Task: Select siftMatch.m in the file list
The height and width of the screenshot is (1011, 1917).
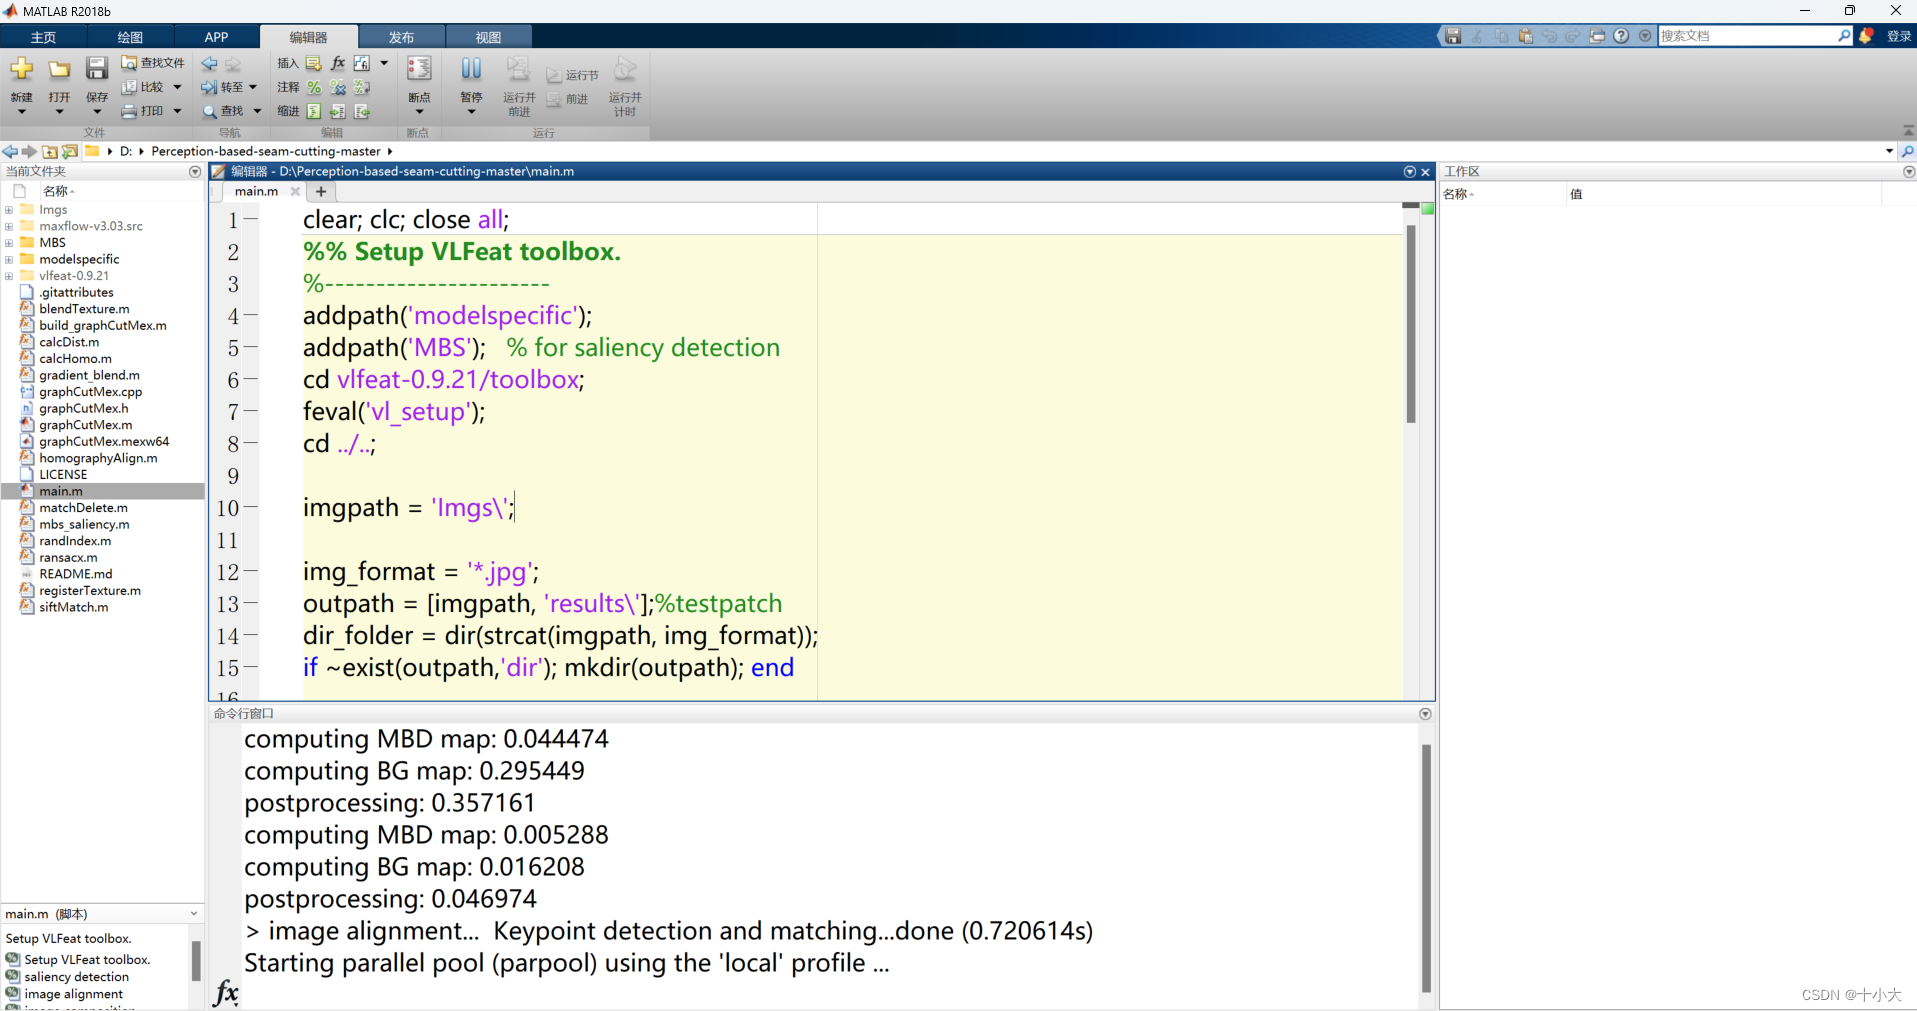Action: click(74, 607)
